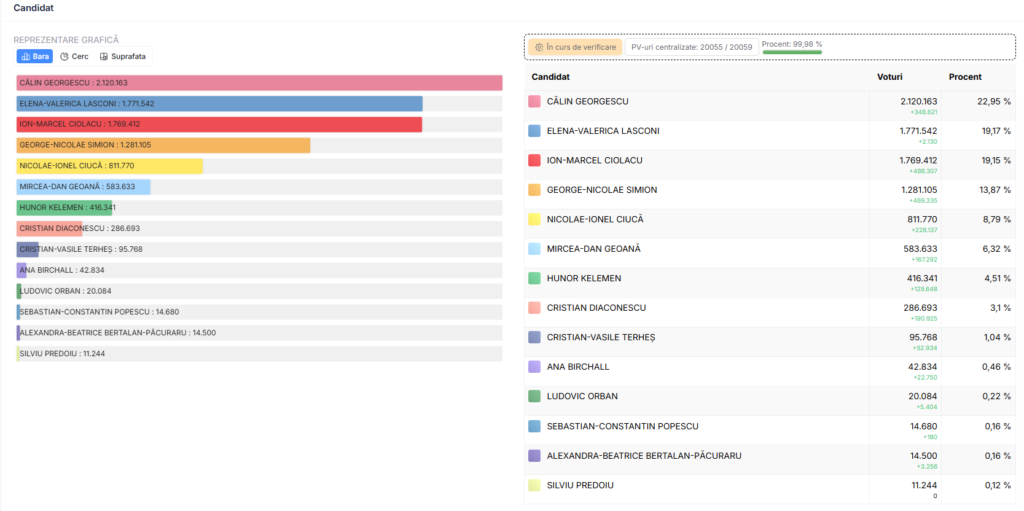Click Hunor Kelemen's green color swatch
This screenshot has height=511, width=1024.
pos(534,278)
